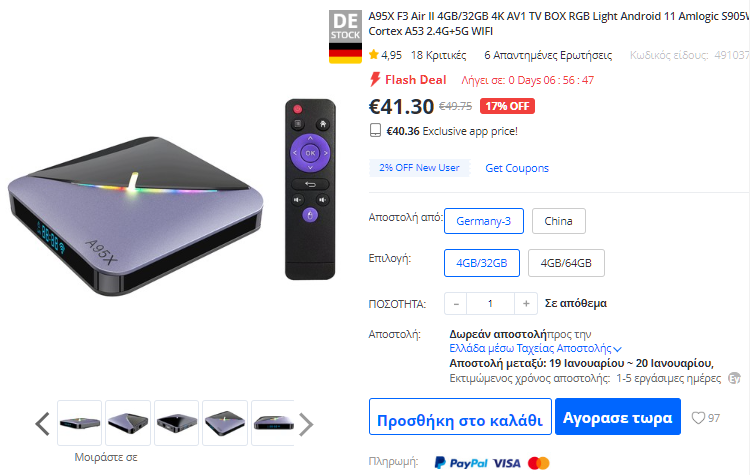Choose the 4GB/64GB option

pos(566,263)
